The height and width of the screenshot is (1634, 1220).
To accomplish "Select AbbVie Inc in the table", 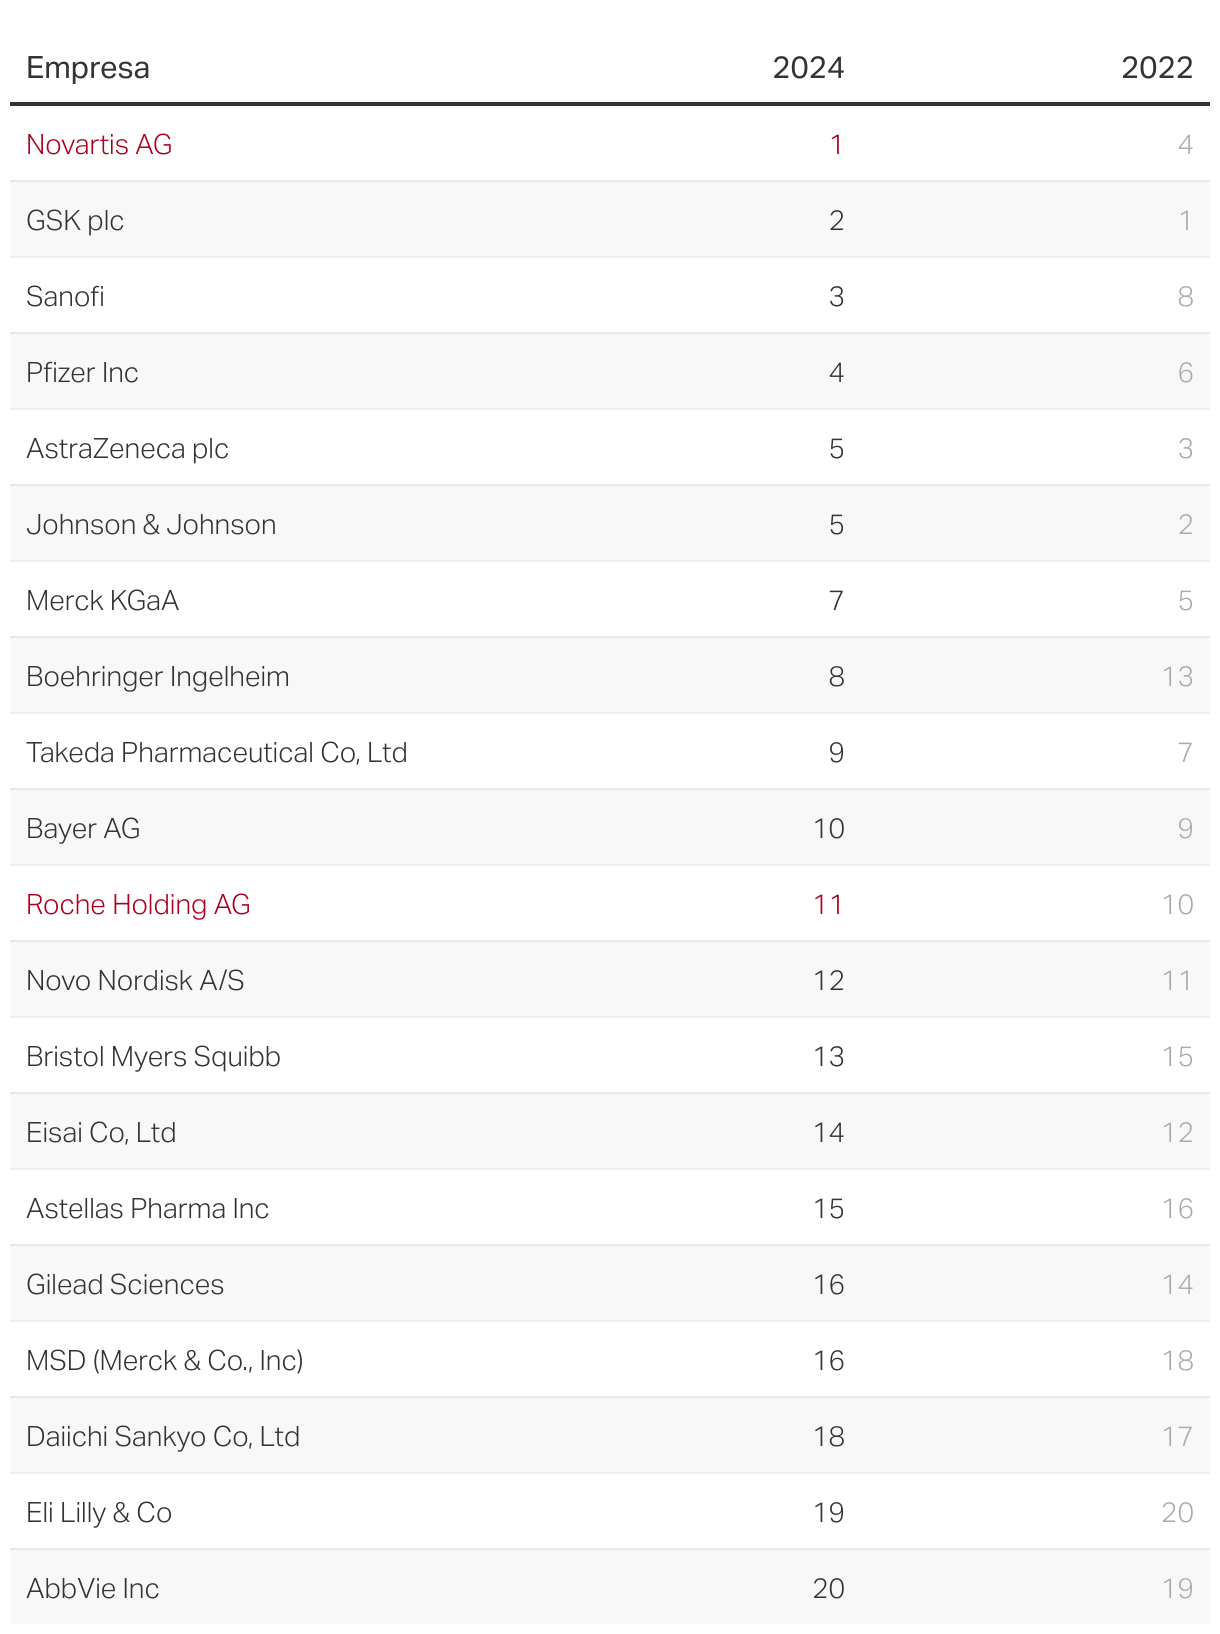I will tap(93, 1589).
